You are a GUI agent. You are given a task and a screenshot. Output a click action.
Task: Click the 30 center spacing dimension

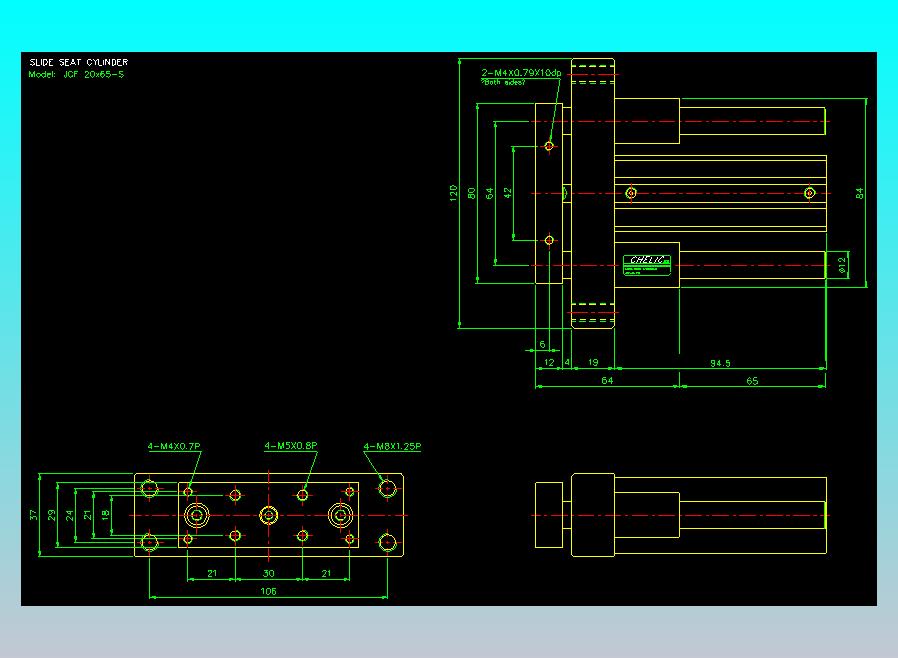pyautogui.click(x=269, y=573)
